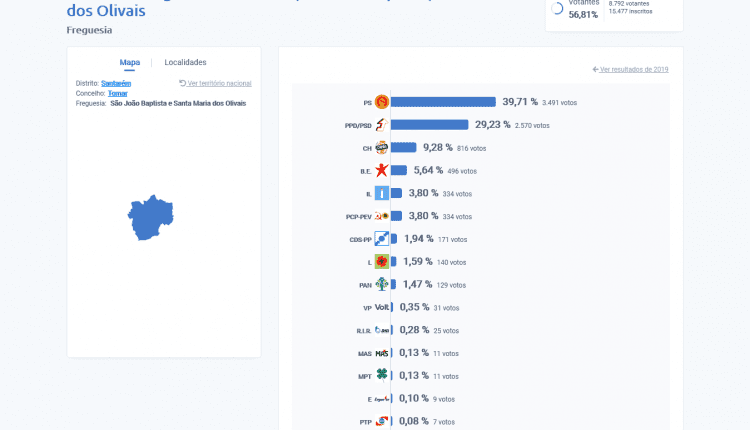Image resolution: width=750 pixels, height=430 pixels.
Task: Click the '496 votos' text
Action: point(462,171)
